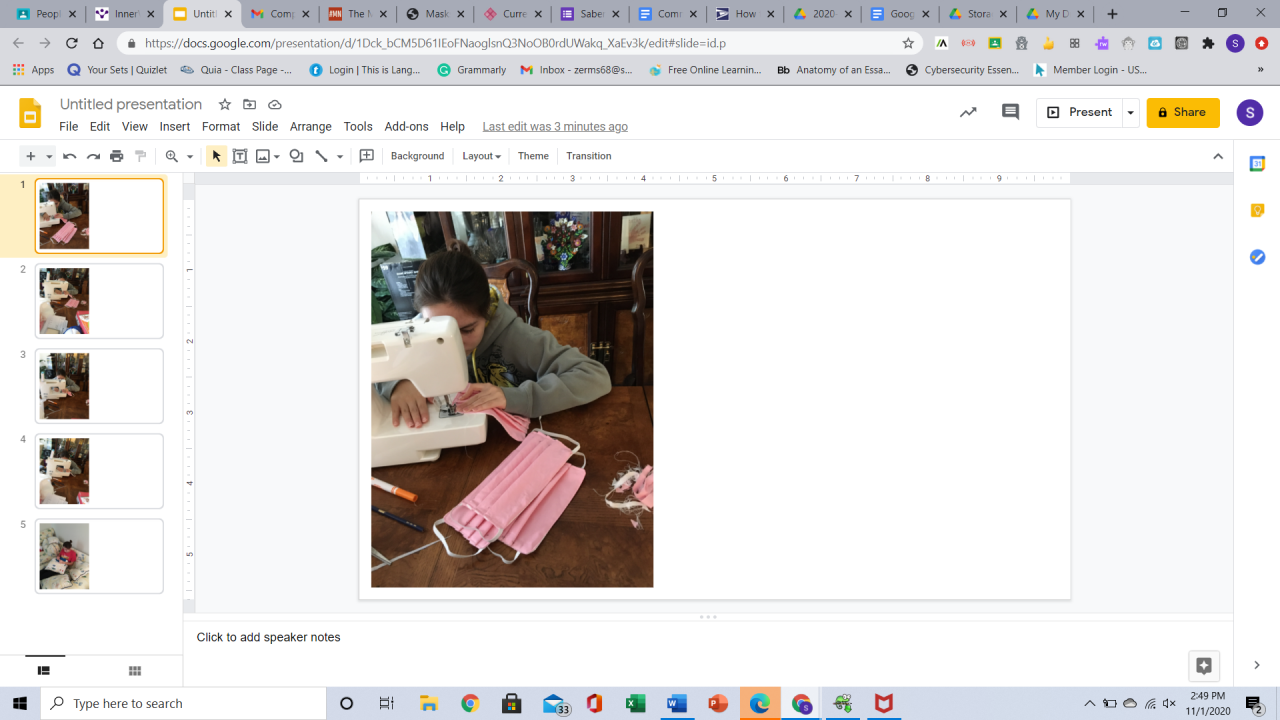Add a comment from the toolbar
1280x720 pixels.
pyautogui.click(x=367, y=156)
